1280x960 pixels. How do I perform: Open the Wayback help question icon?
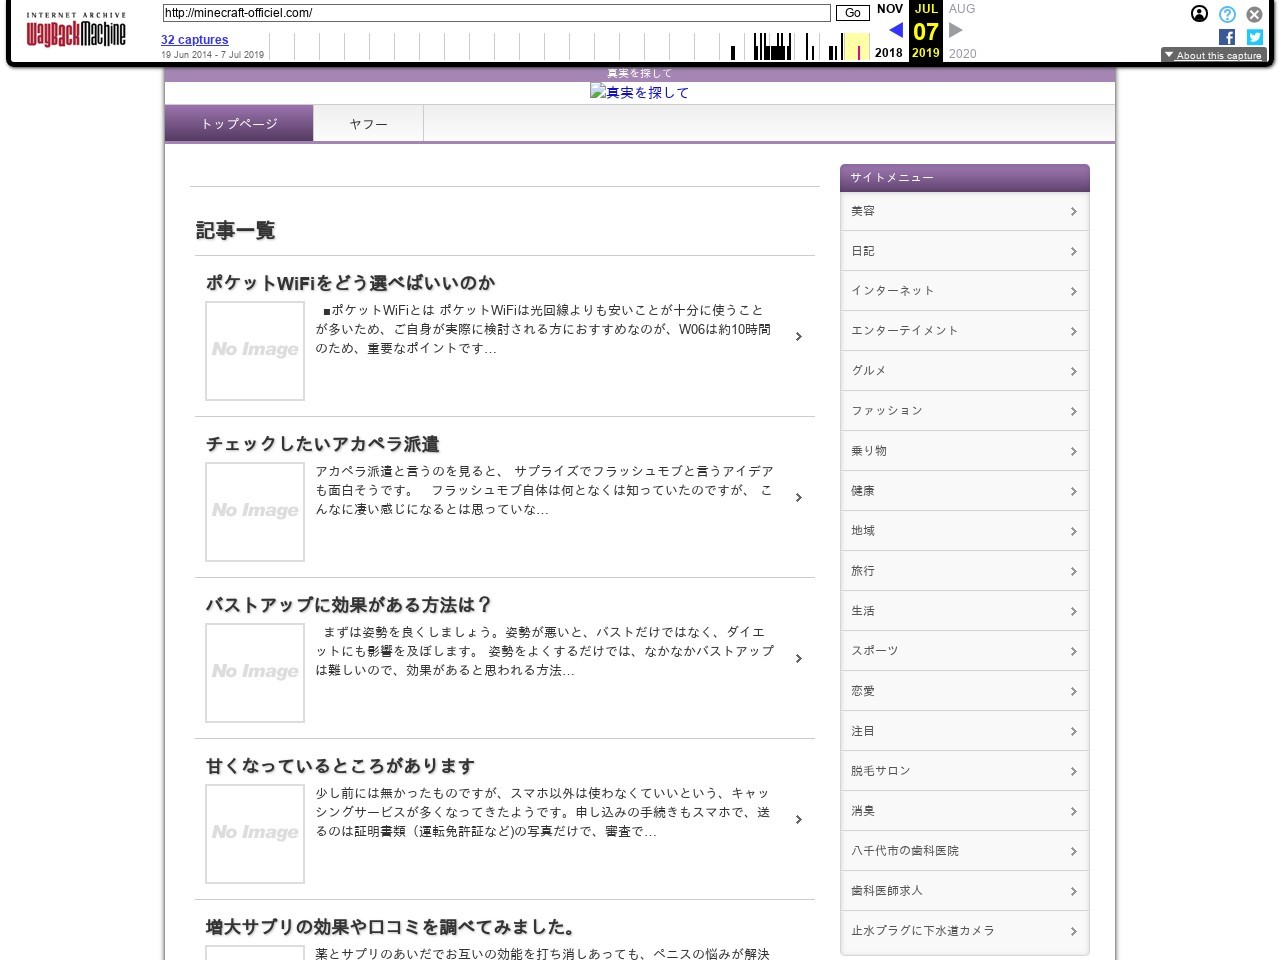1227,14
